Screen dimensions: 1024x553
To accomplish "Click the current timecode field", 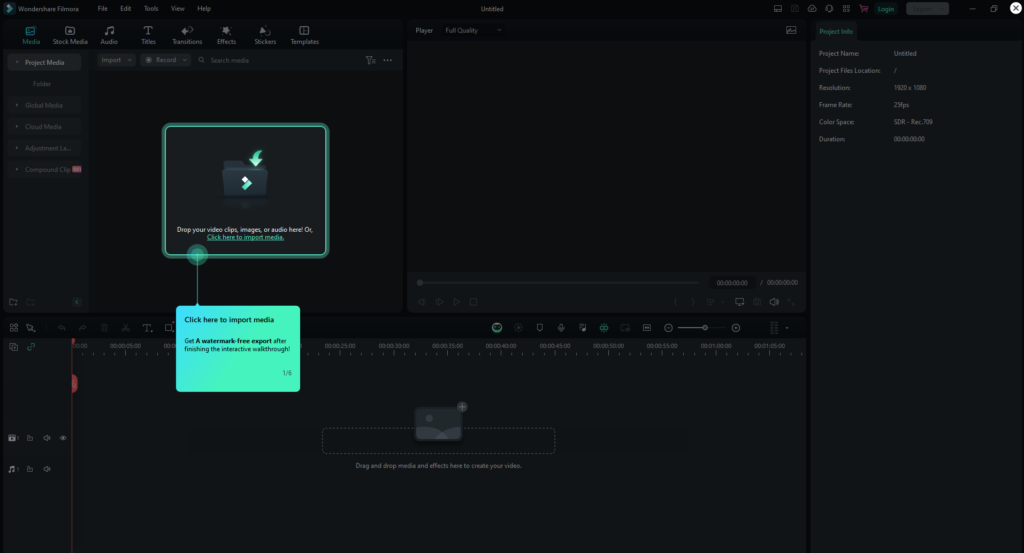I will coord(731,283).
